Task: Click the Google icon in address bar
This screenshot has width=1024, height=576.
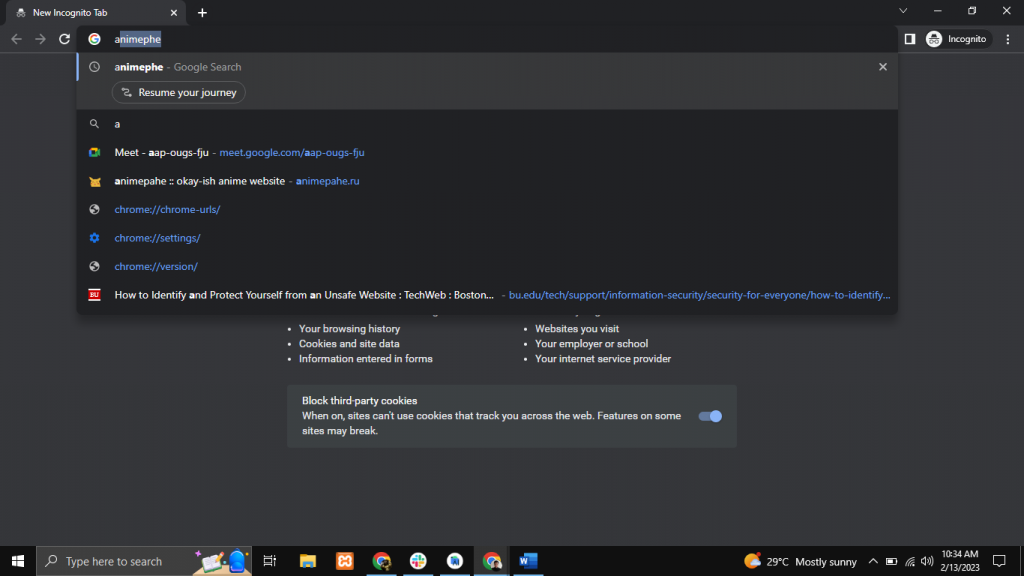Action: [x=95, y=39]
